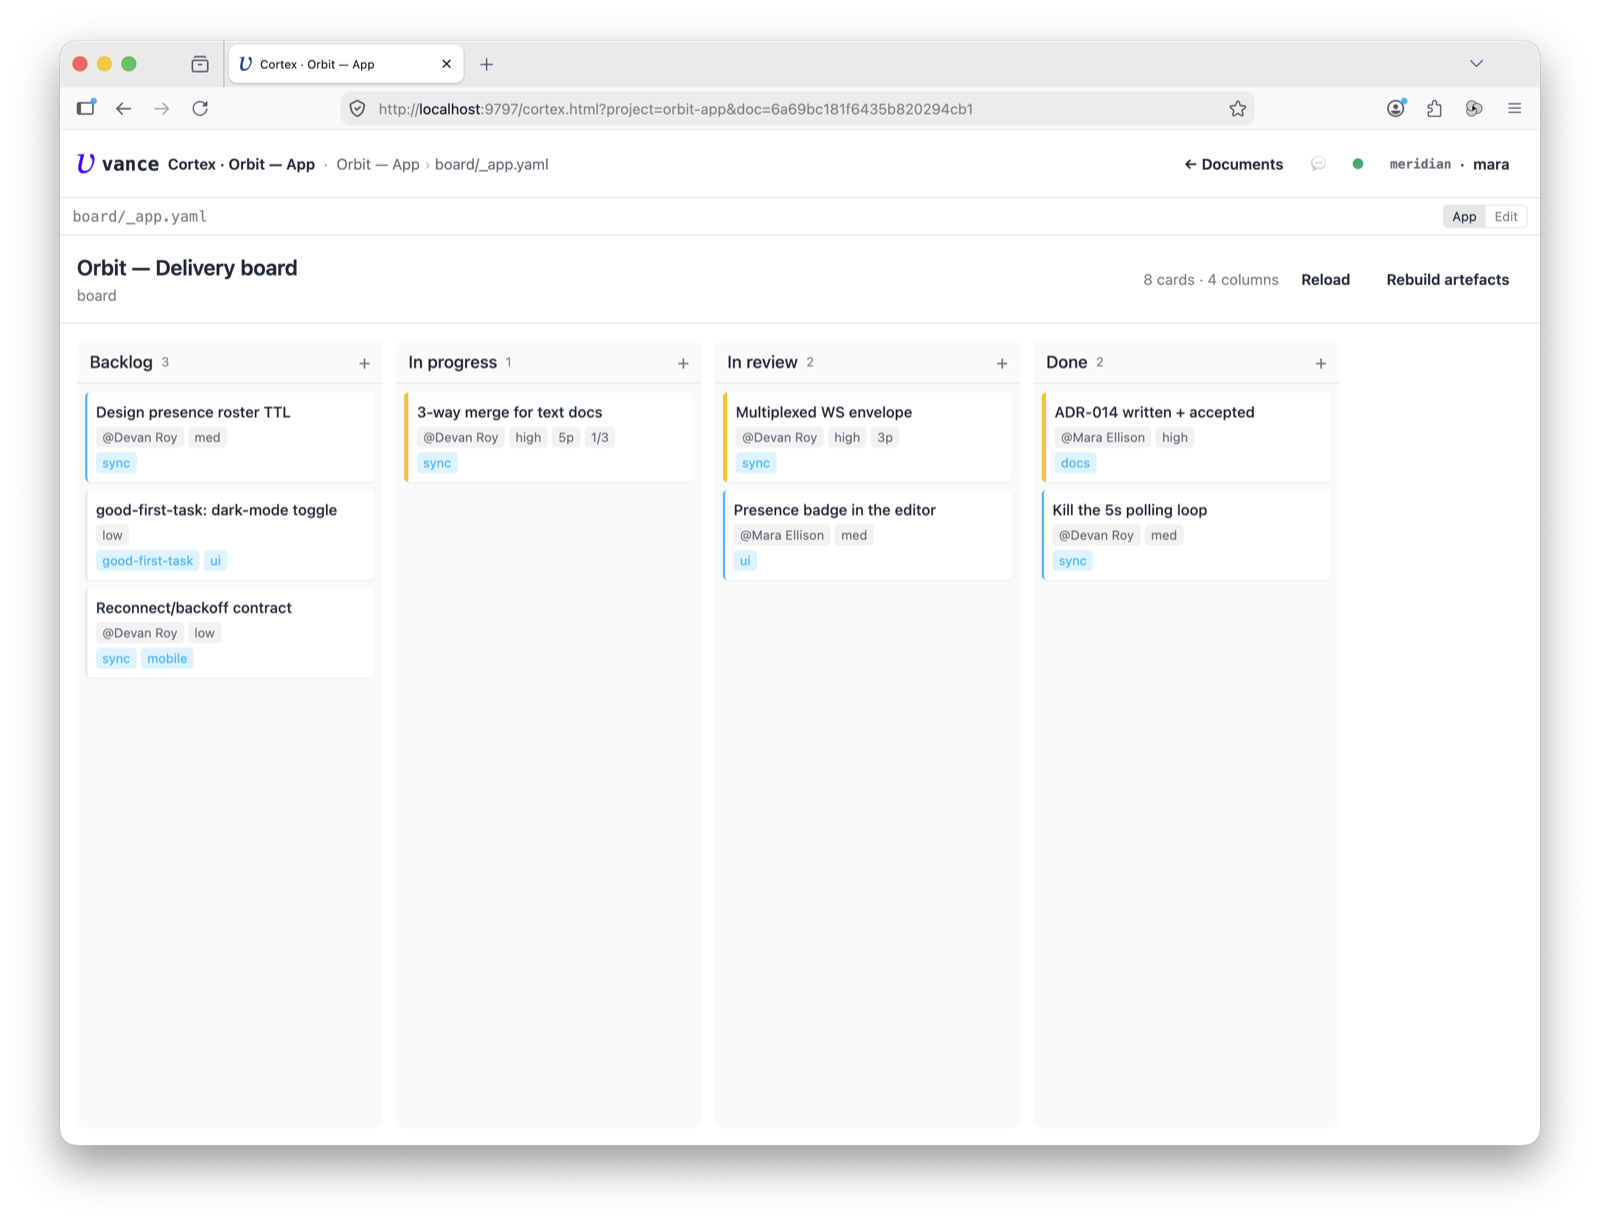Click the good-first-task tag
The height and width of the screenshot is (1224, 1600).
pyautogui.click(x=147, y=561)
